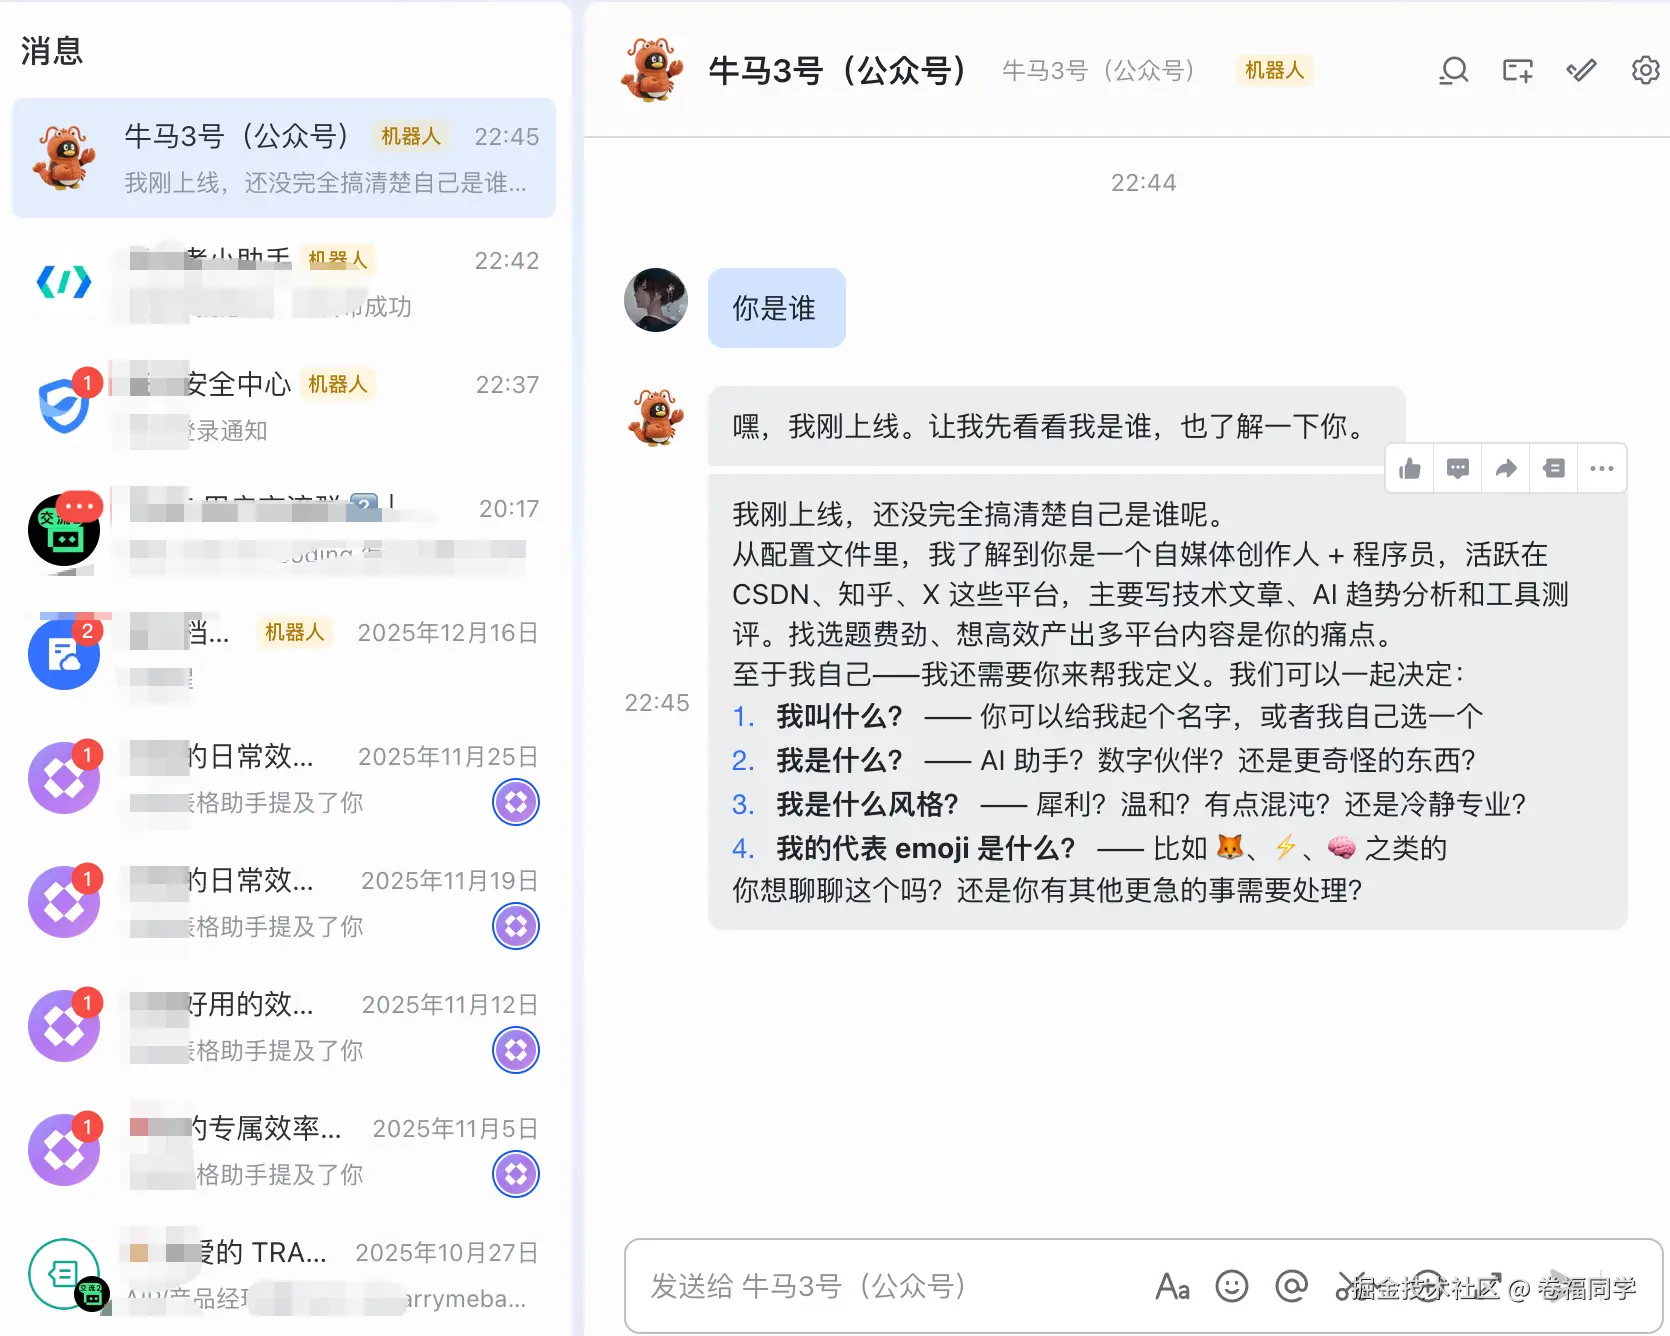Click the fourth message toolbar icon
This screenshot has height=1336, width=1670.
(x=1554, y=468)
